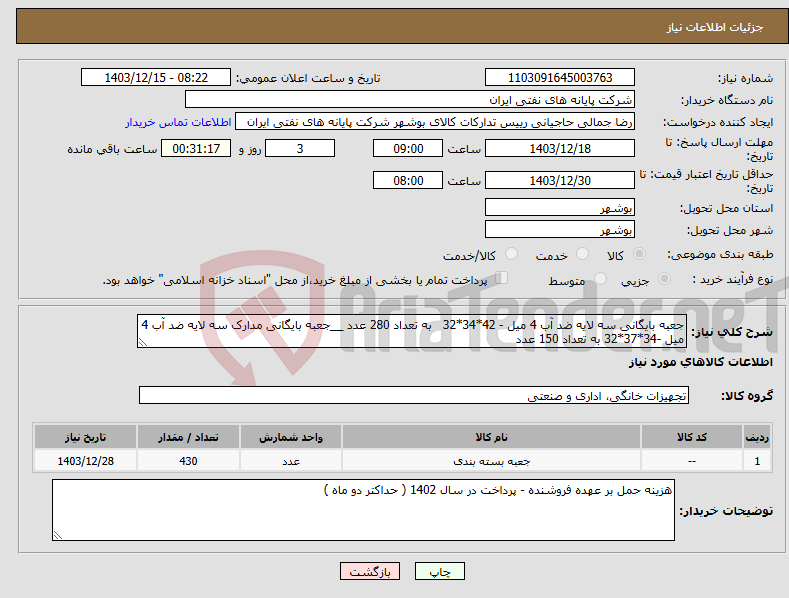Click the label ساعت باقی مانده
This screenshot has width=789, height=598.
pyautogui.click(x=112, y=149)
